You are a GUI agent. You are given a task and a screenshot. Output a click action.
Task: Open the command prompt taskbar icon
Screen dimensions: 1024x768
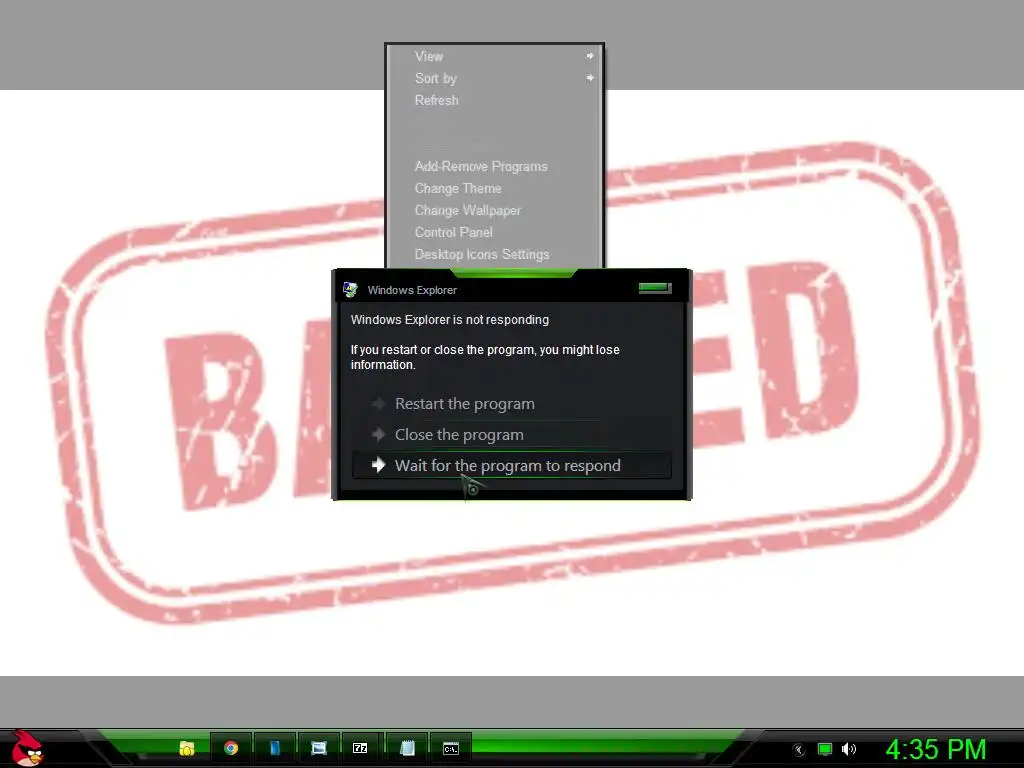[x=451, y=748]
